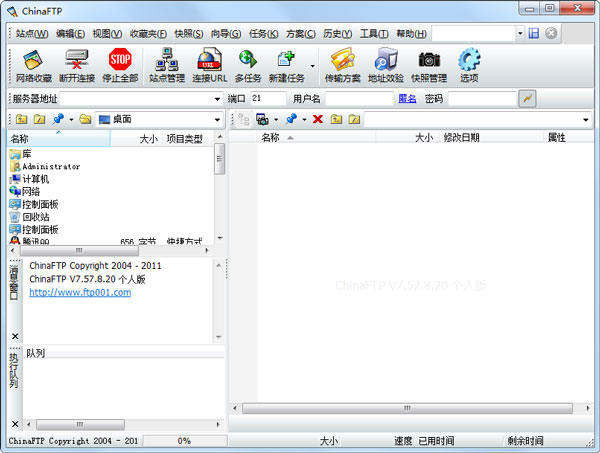Select the Administrator folder item

coord(45,166)
